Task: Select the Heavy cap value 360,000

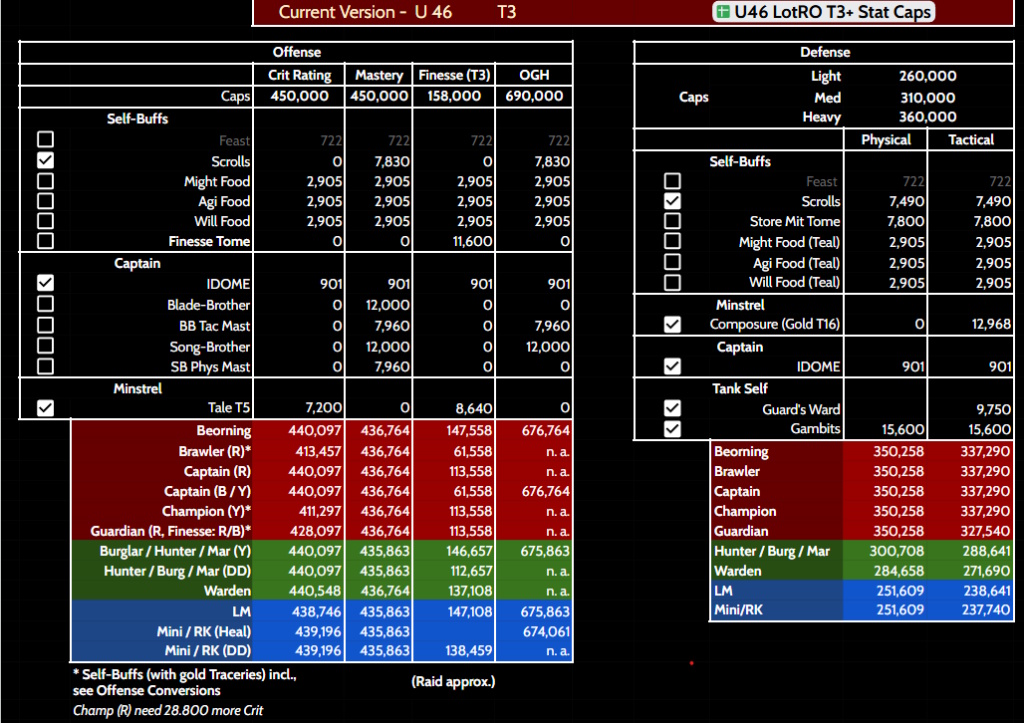Action: 927,117
